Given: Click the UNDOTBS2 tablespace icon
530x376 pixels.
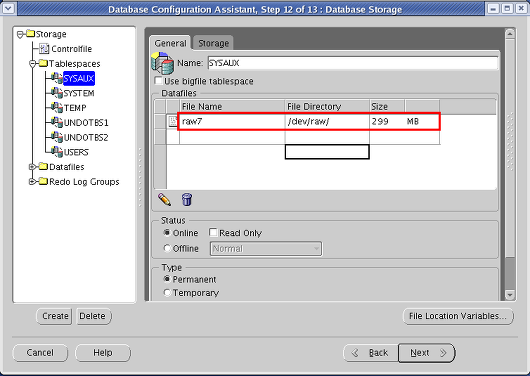Looking at the screenshot, I should 56,137.
